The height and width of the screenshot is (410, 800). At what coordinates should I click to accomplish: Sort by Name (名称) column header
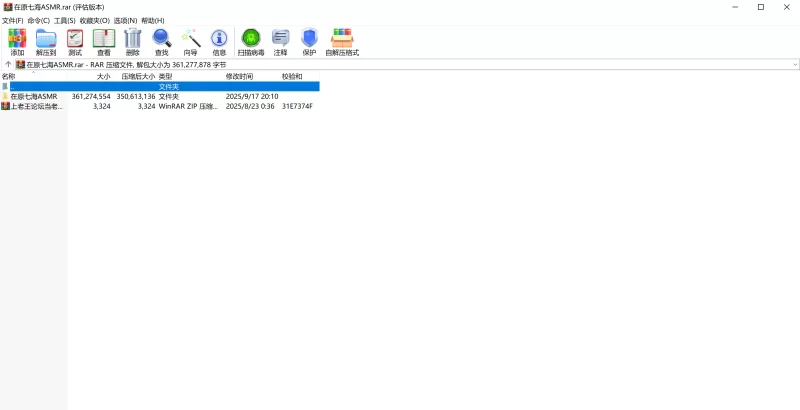[34, 76]
